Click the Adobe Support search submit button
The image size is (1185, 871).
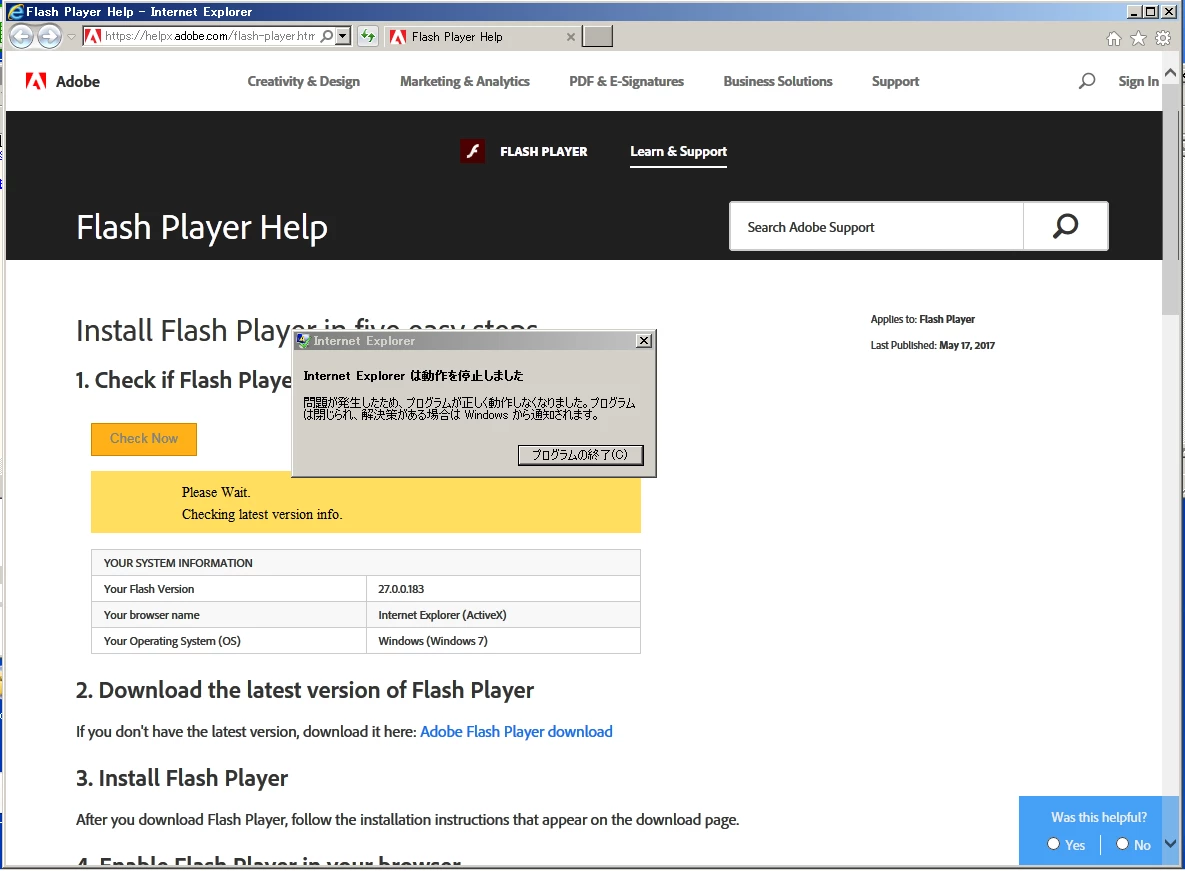[1066, 226]
